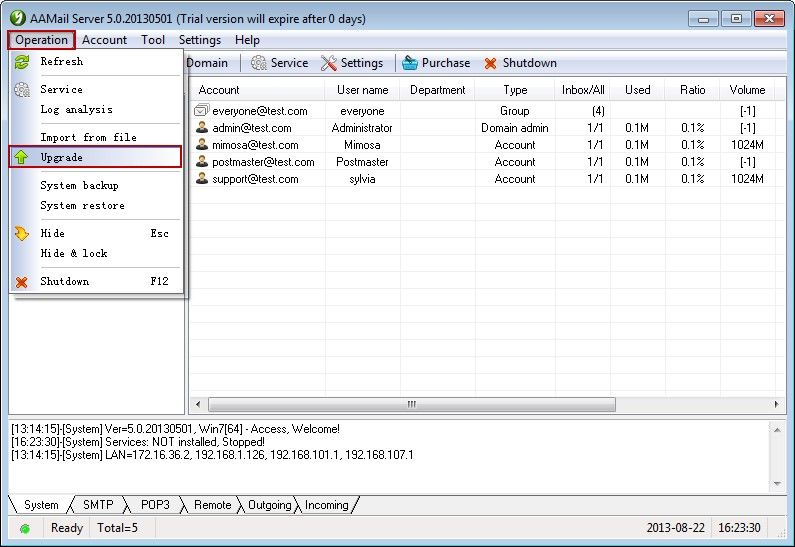Switch to the Outgoing log tab
The width and height of the screenshot is (795, 547).
(x=269, y=505)
